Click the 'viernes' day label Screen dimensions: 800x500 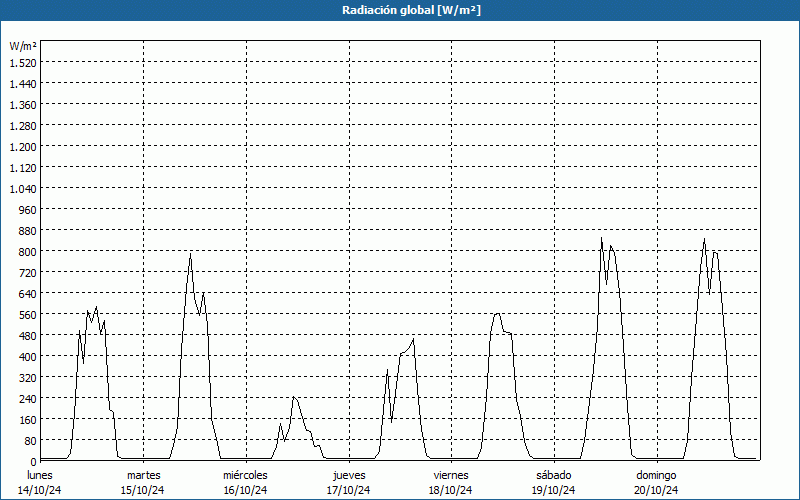tap(451, 475)
